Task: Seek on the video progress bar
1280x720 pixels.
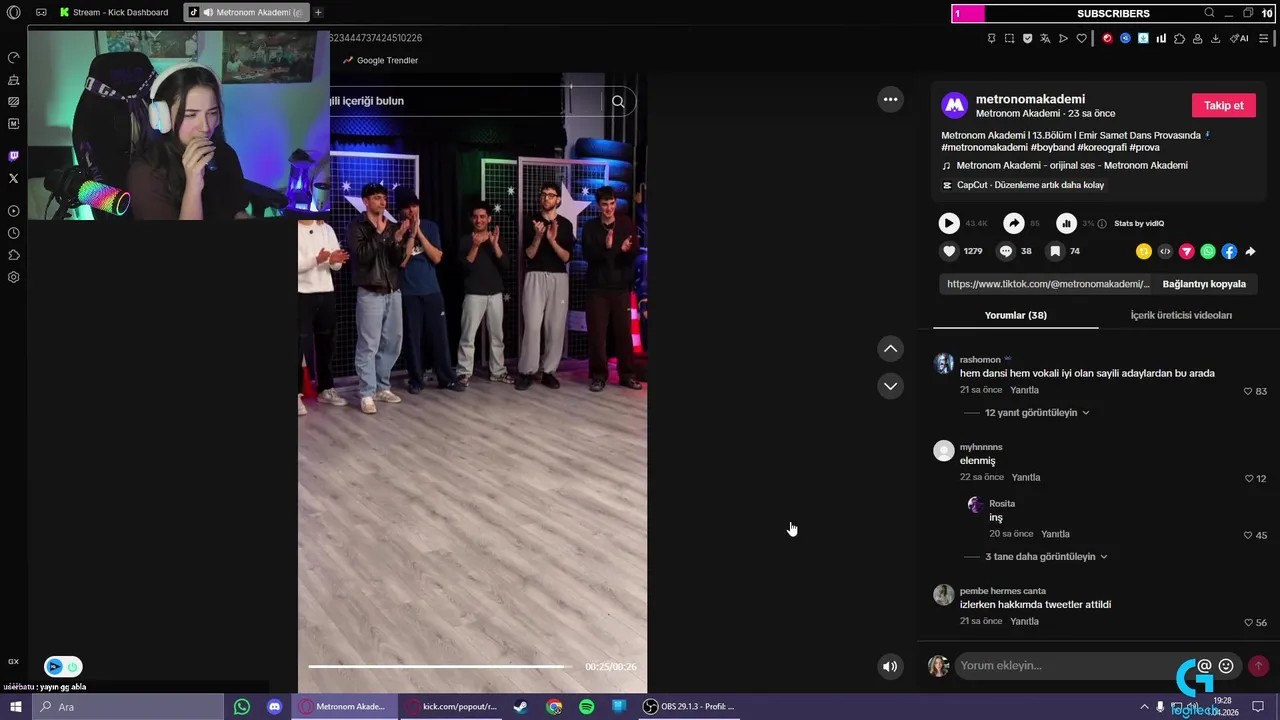Action: 440,666
